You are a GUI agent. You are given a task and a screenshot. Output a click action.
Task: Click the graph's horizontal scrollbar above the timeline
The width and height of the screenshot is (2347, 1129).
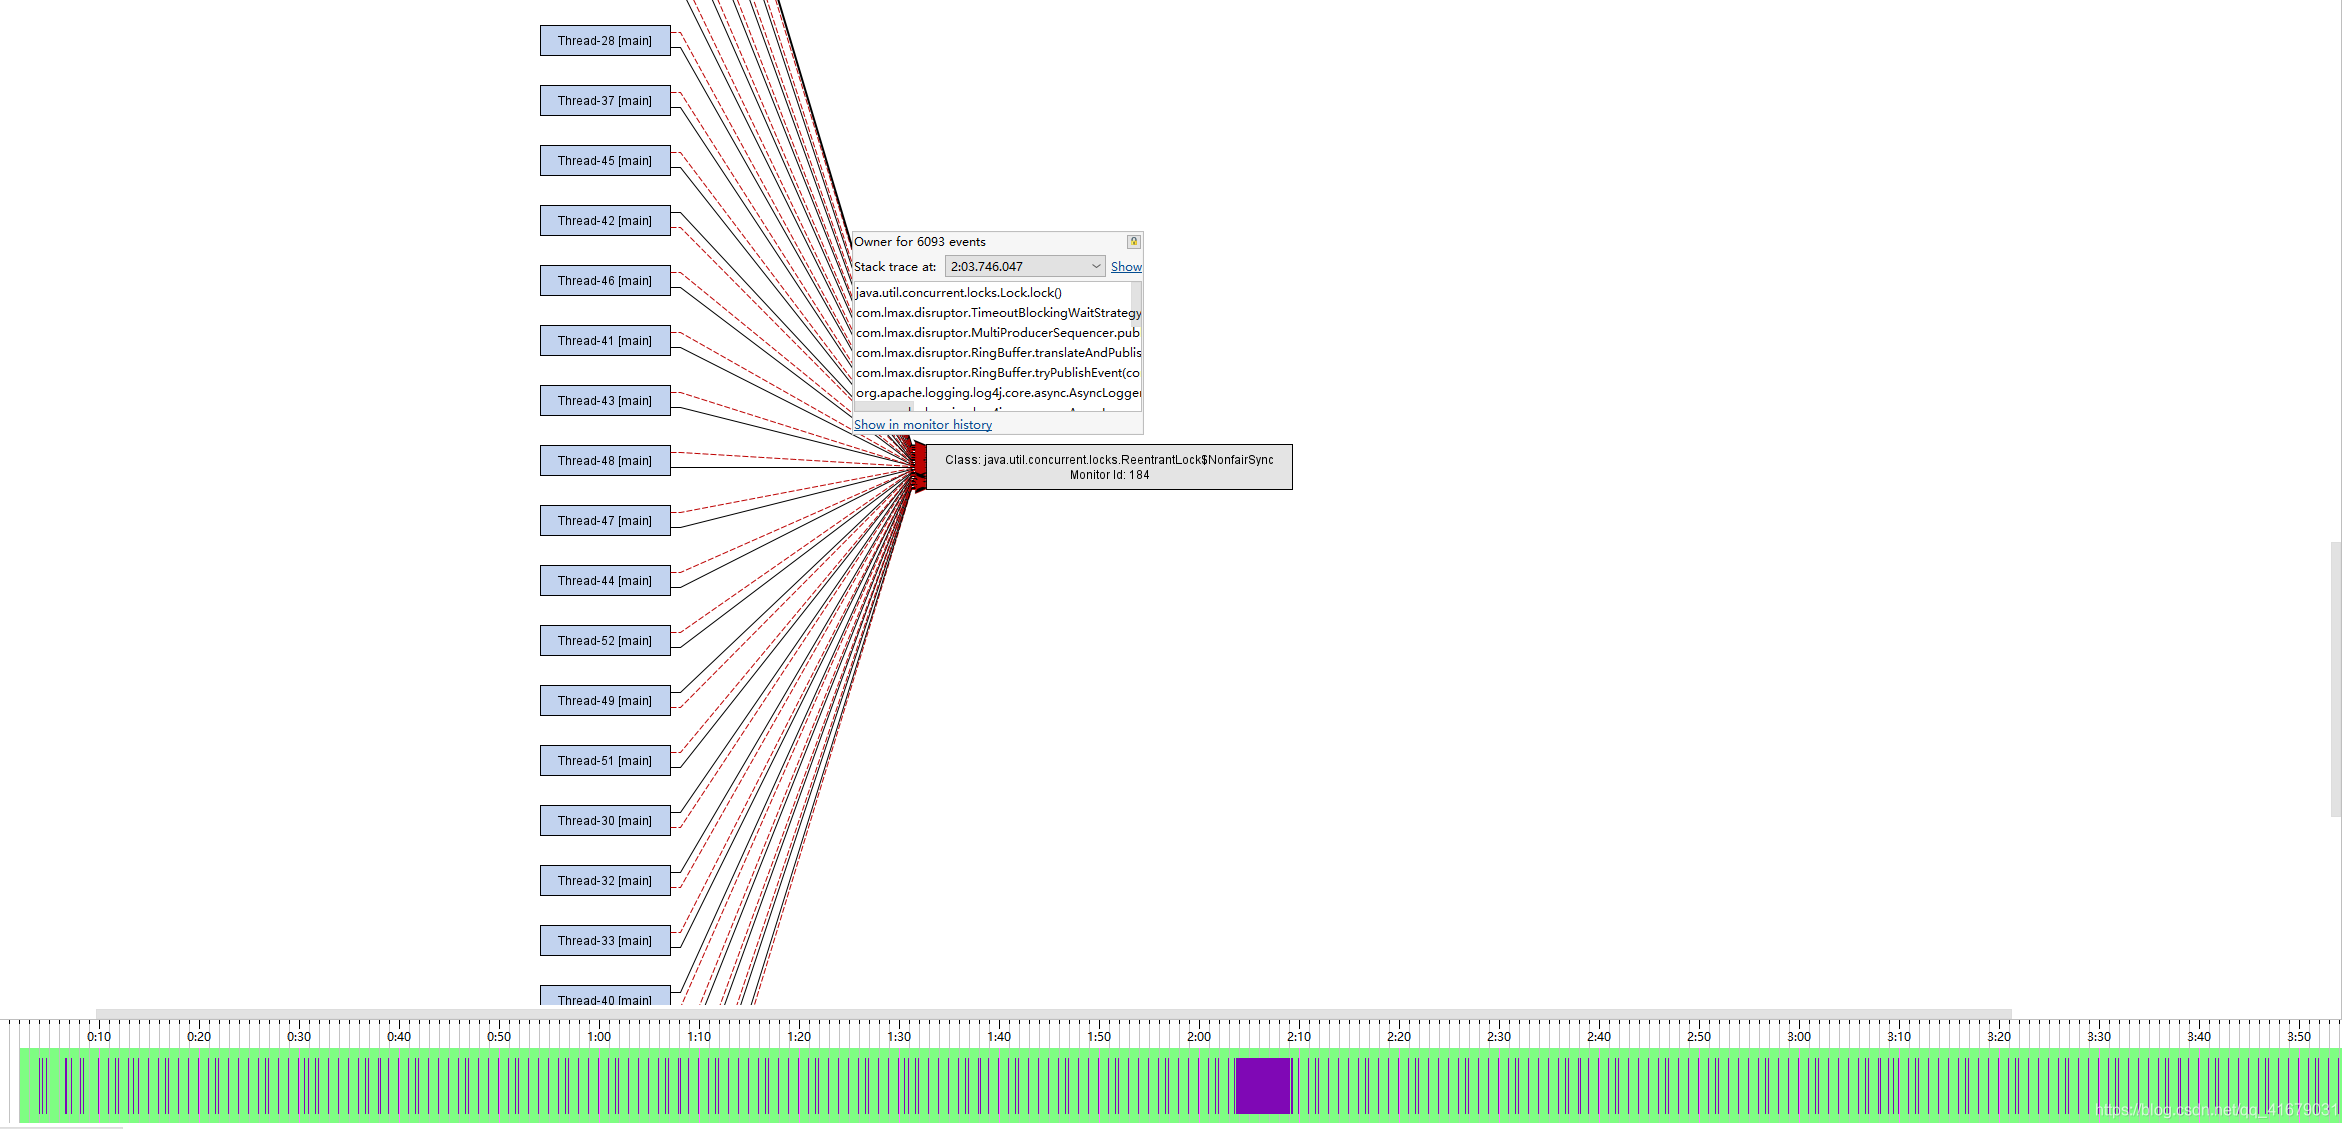pyautogui.click(x=1052, y=1013)
